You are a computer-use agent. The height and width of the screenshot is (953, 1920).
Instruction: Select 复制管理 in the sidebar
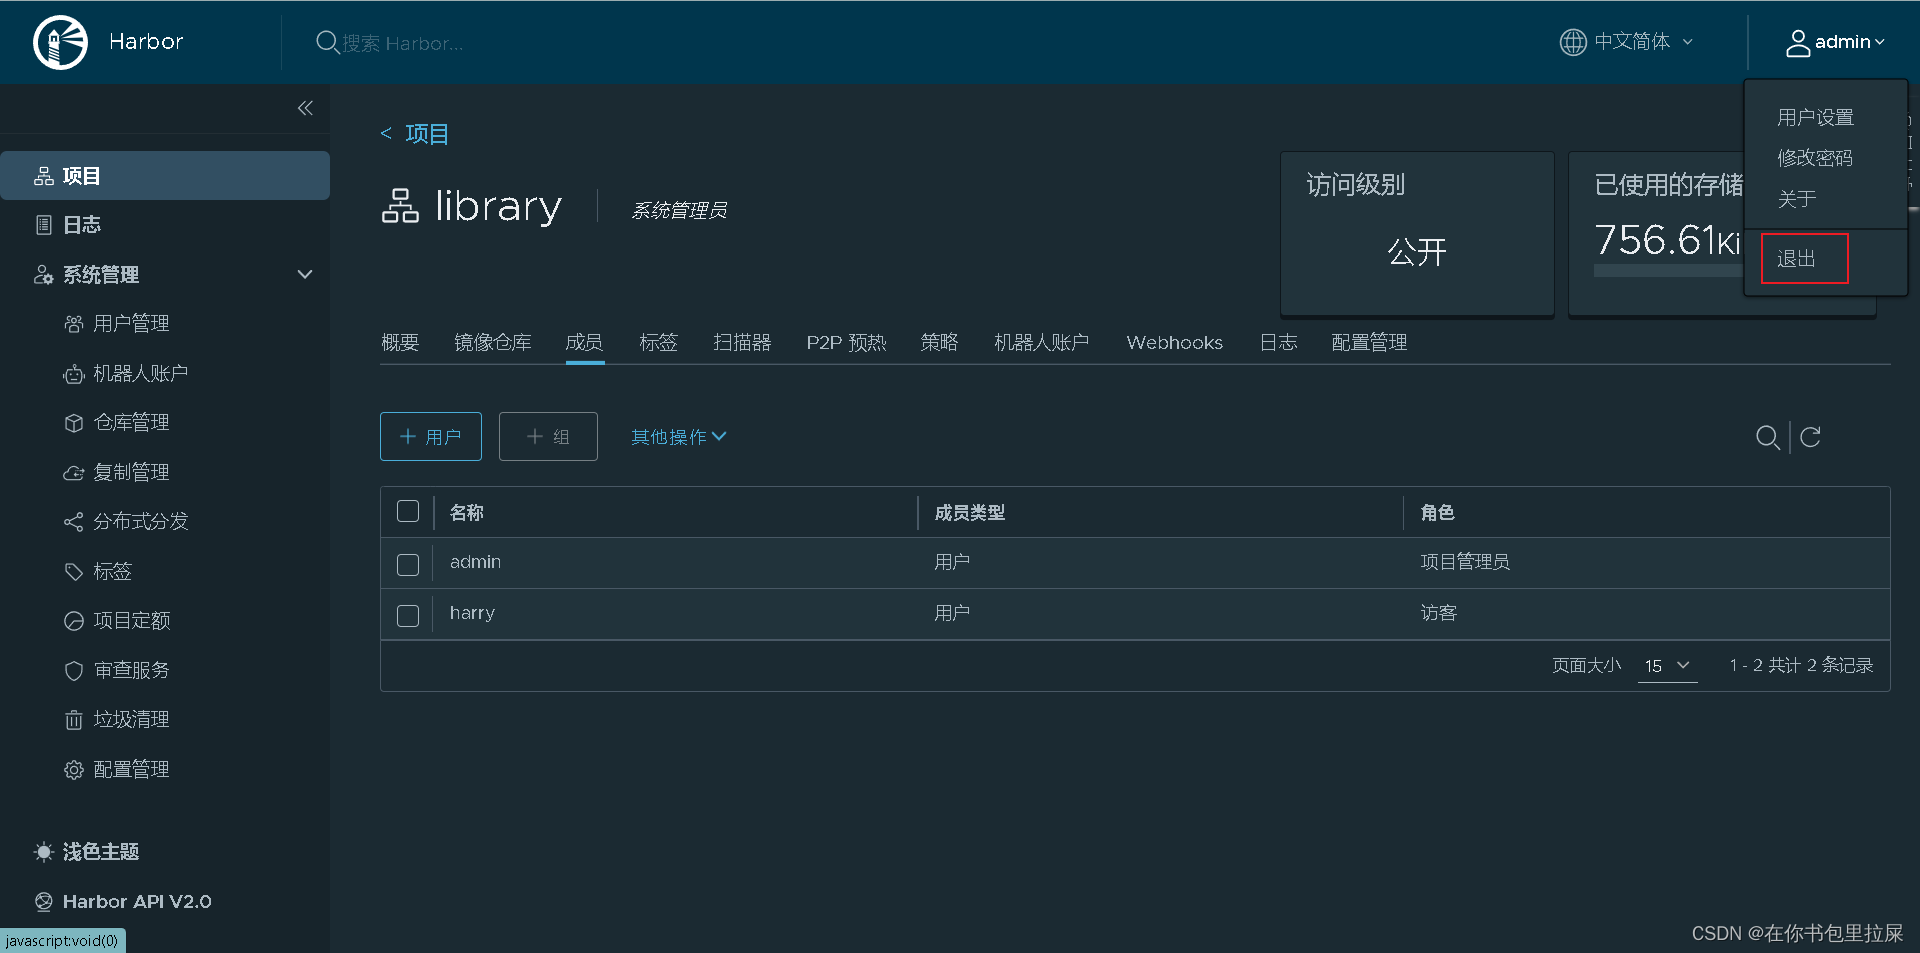pos(131,471)
